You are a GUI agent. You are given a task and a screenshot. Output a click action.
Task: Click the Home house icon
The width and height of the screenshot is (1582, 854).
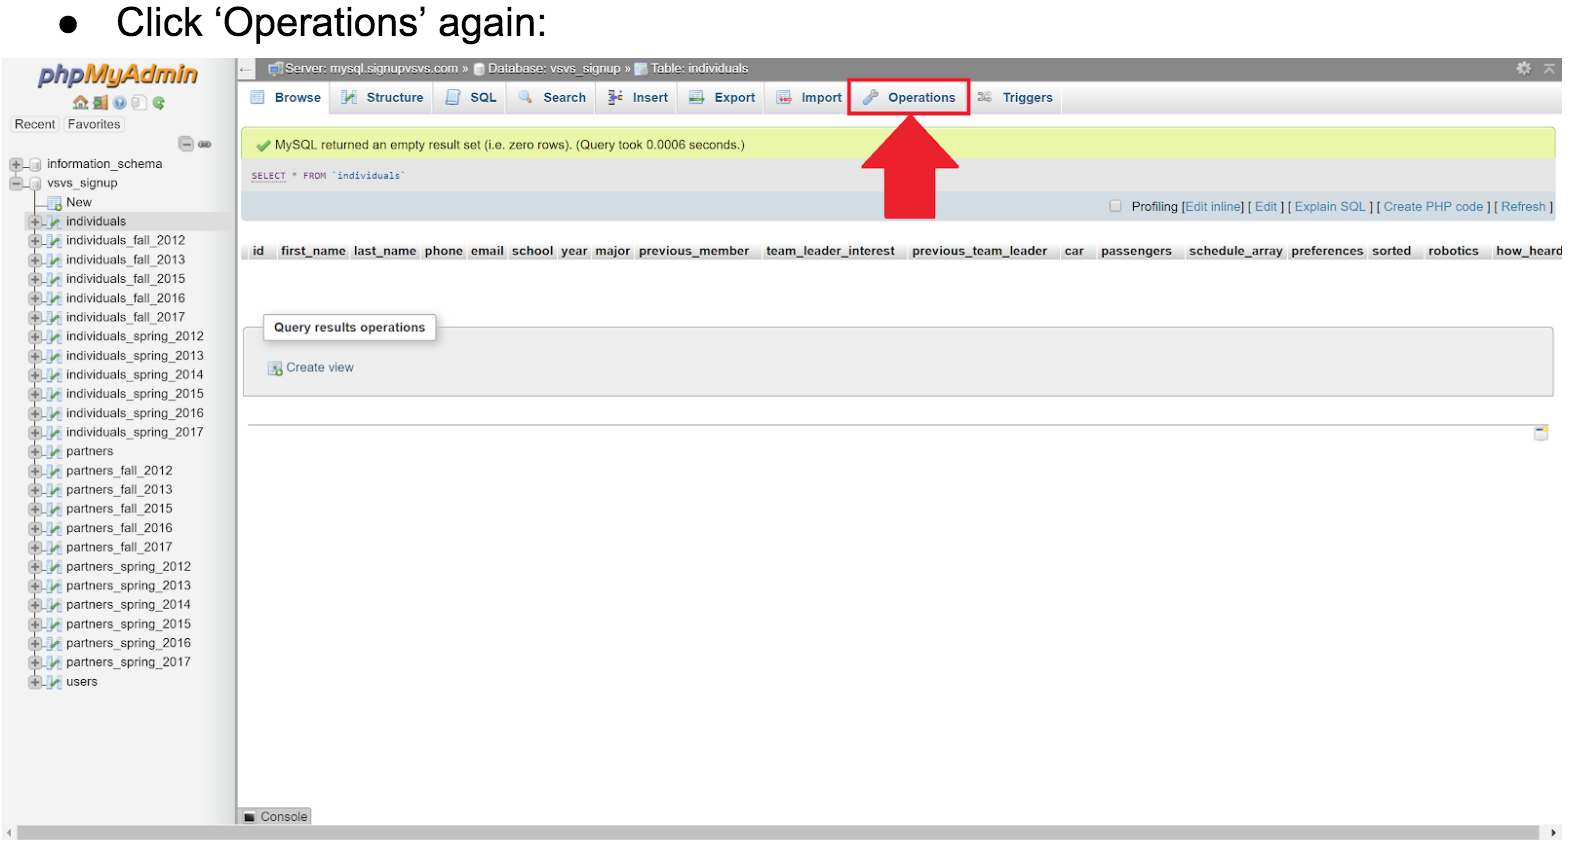point(81,102)
